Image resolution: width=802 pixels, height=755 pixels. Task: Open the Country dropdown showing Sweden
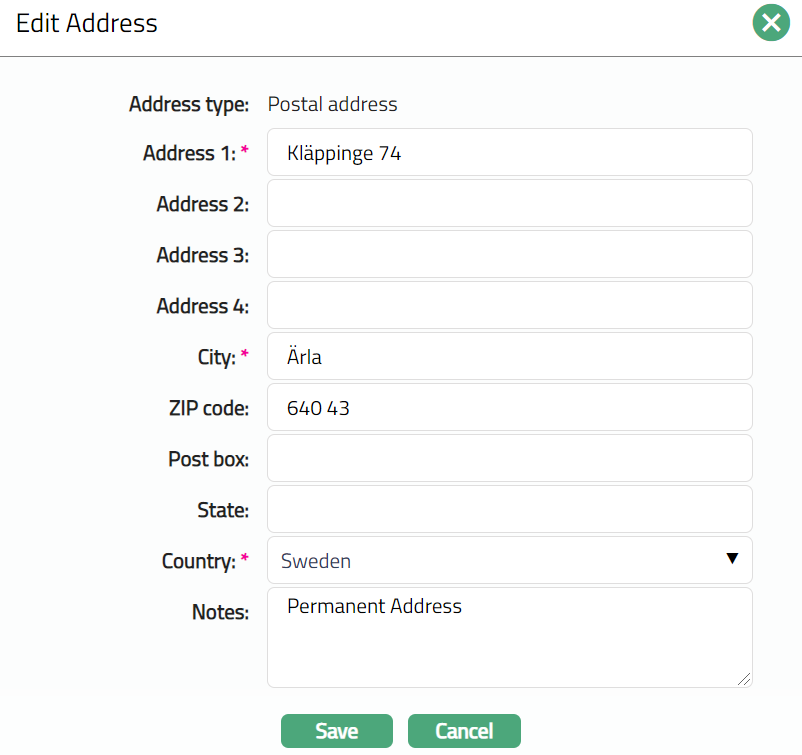(509, 561)
